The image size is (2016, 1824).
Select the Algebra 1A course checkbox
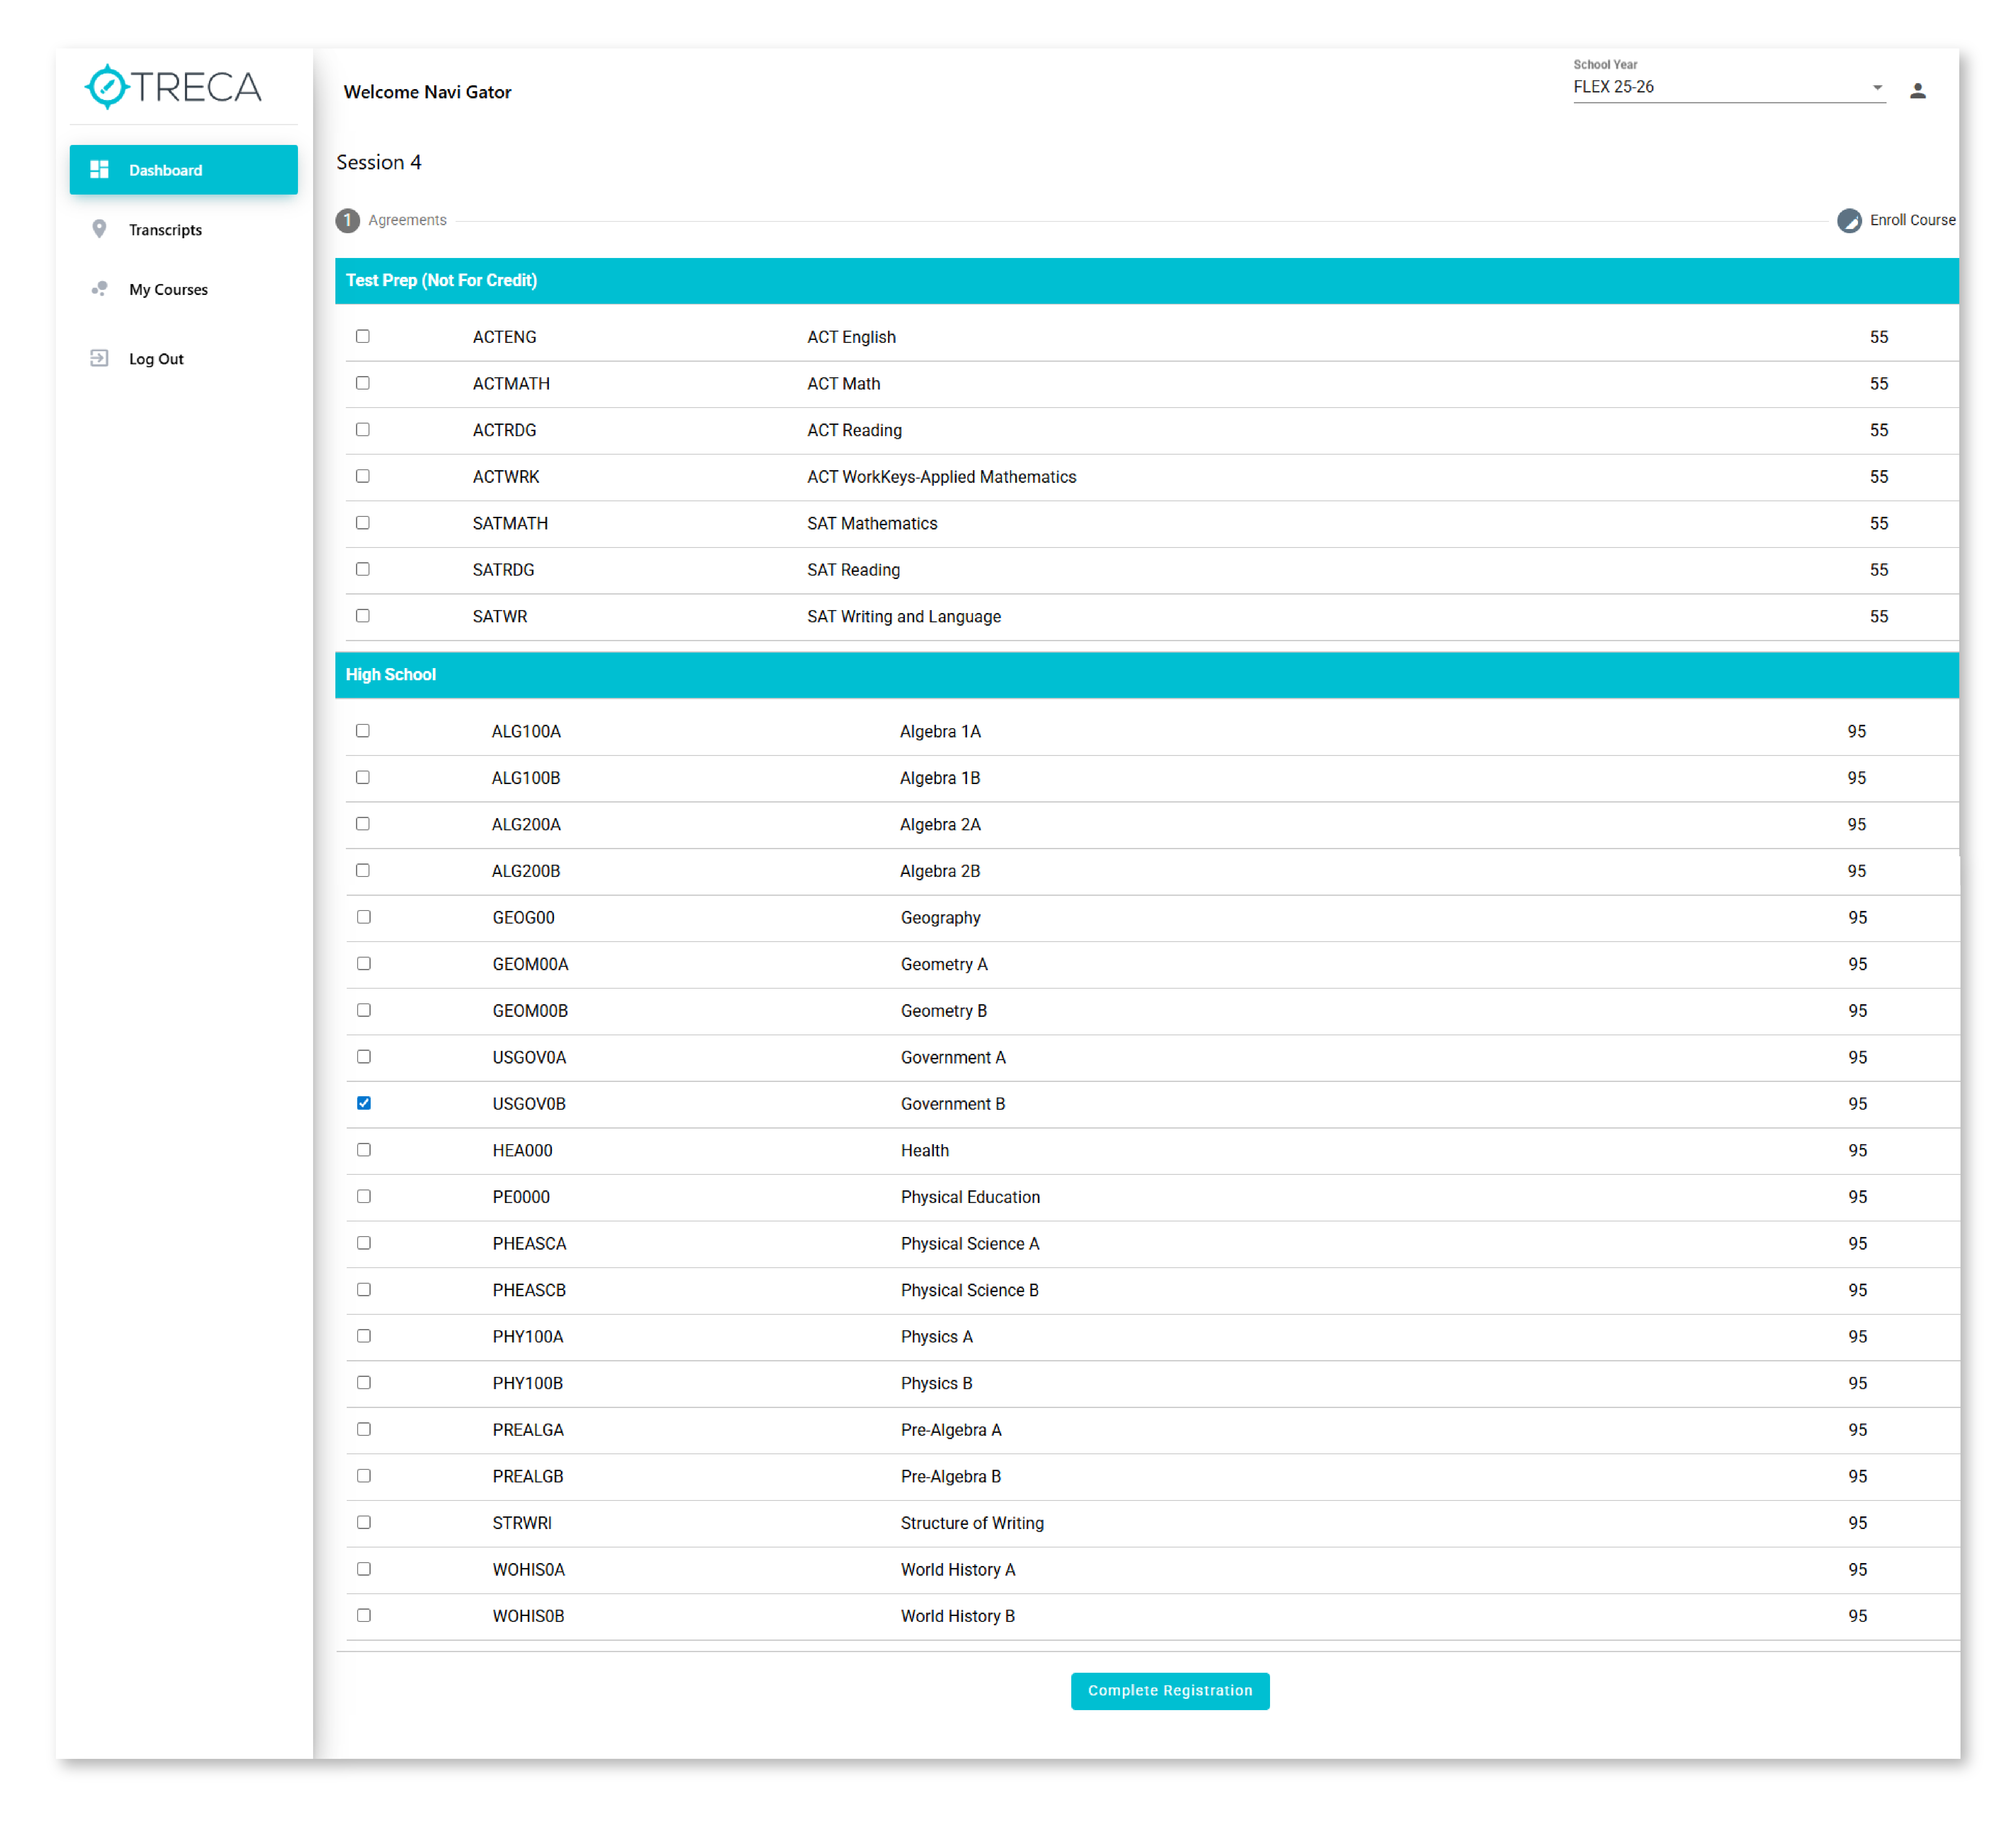(363, 731)
